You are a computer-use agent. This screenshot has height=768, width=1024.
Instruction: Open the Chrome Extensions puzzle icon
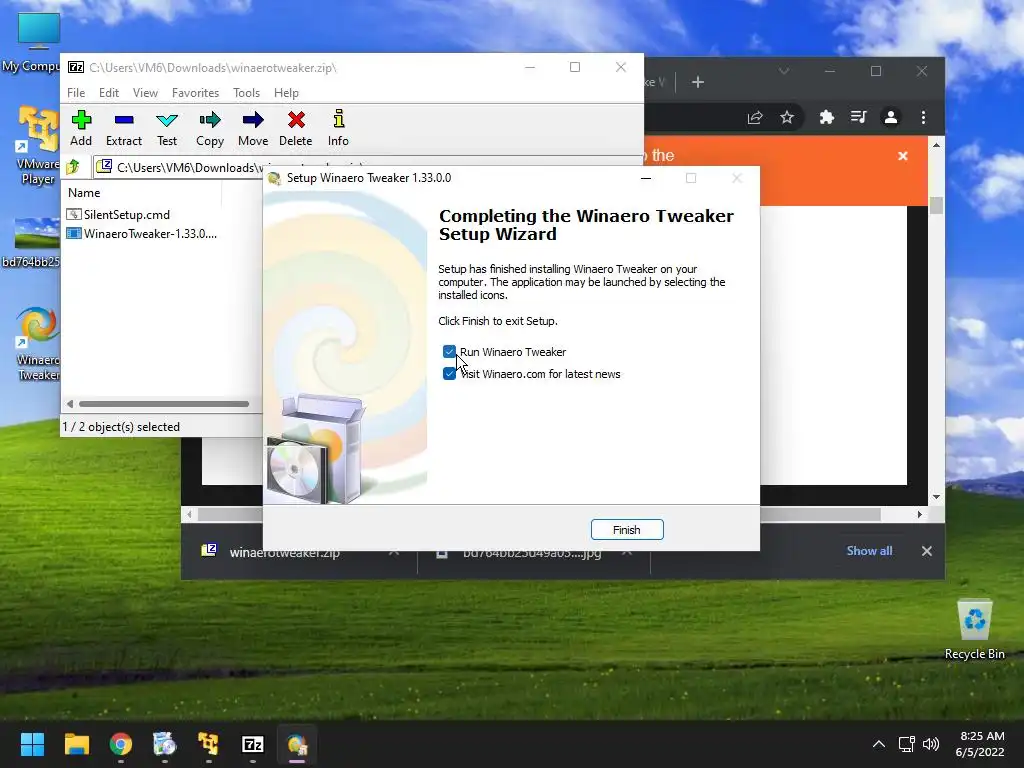point(827,118)
